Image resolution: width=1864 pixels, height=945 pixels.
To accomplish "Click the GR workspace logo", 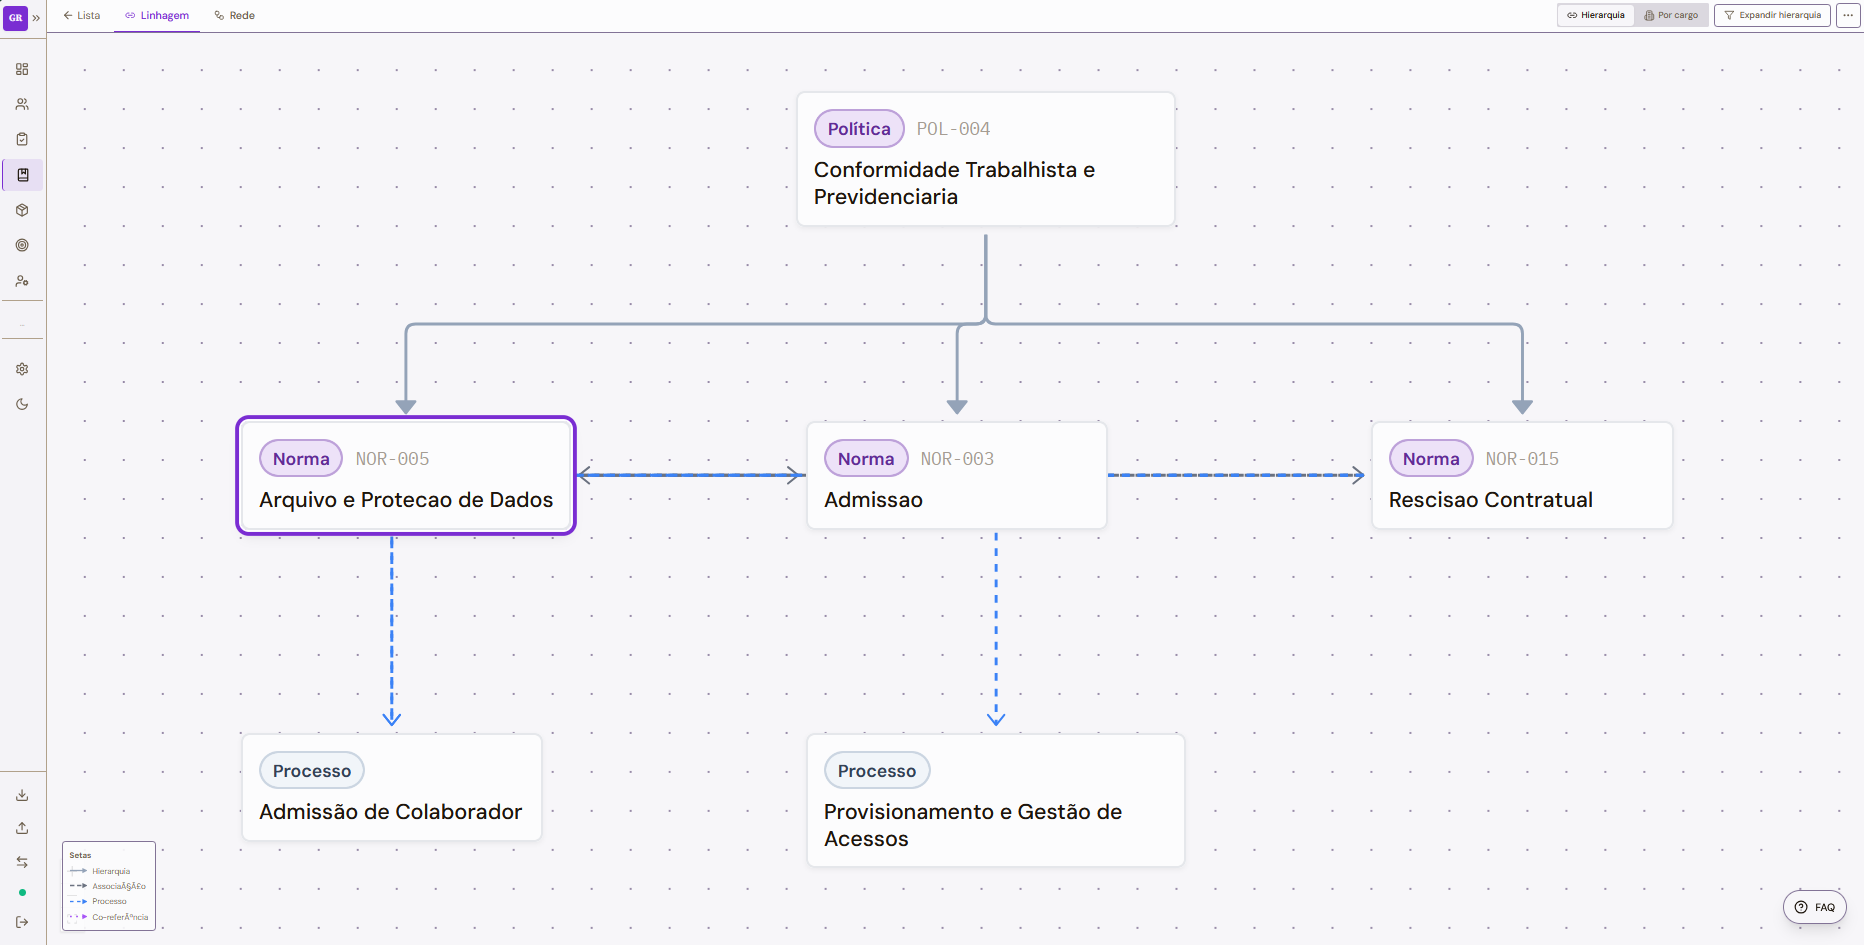I will tap(15, 17).
